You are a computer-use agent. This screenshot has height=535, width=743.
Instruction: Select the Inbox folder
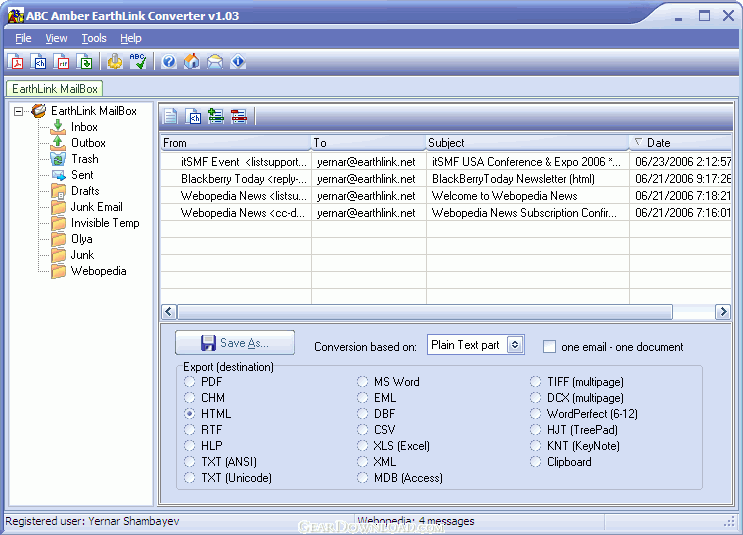84,127
